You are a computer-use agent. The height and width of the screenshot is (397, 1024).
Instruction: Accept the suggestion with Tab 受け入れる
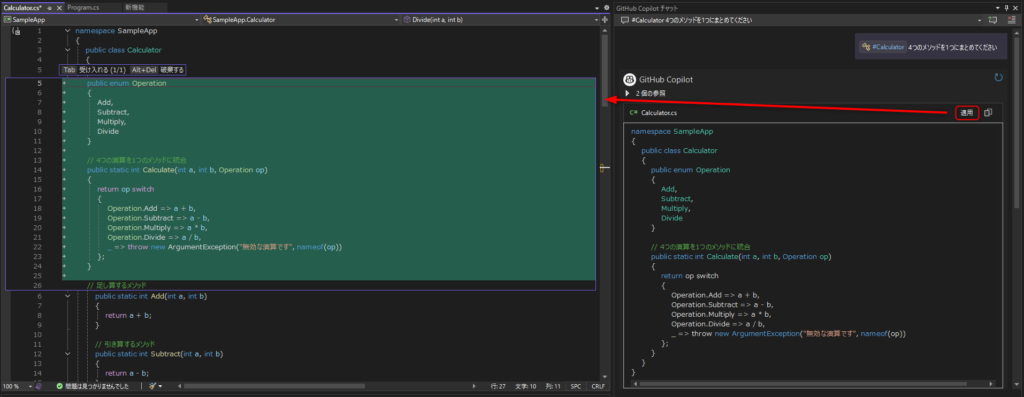[x=94, y=70]
